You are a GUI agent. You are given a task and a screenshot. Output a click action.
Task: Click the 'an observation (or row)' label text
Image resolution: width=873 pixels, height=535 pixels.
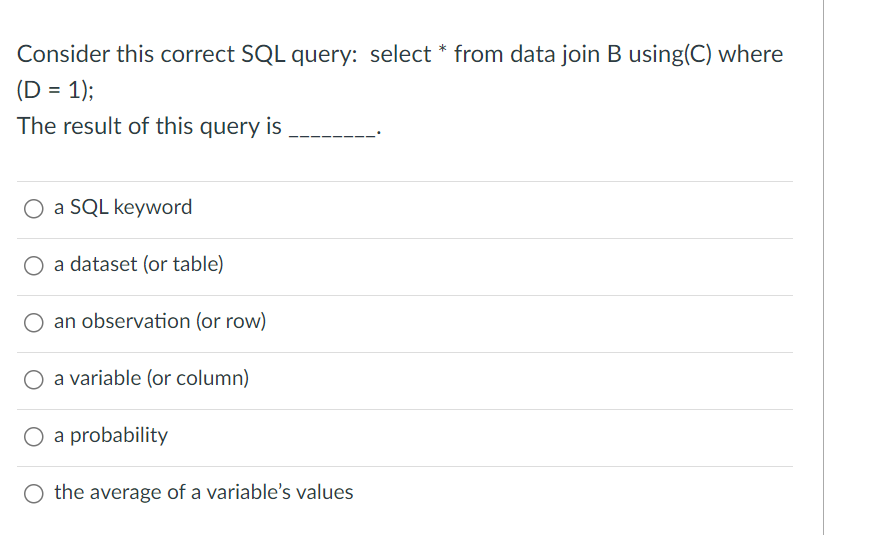pos(160,322)
